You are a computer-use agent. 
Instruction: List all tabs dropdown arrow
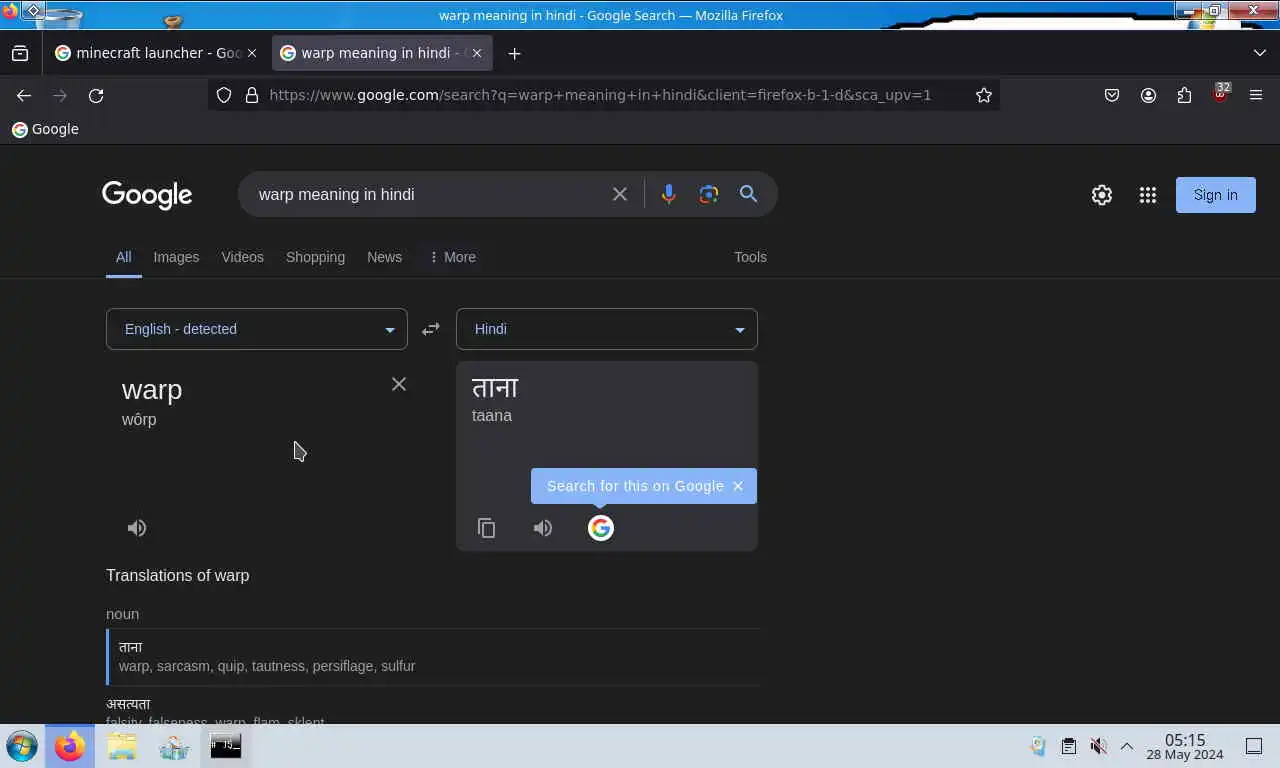tap(1259, 53)
